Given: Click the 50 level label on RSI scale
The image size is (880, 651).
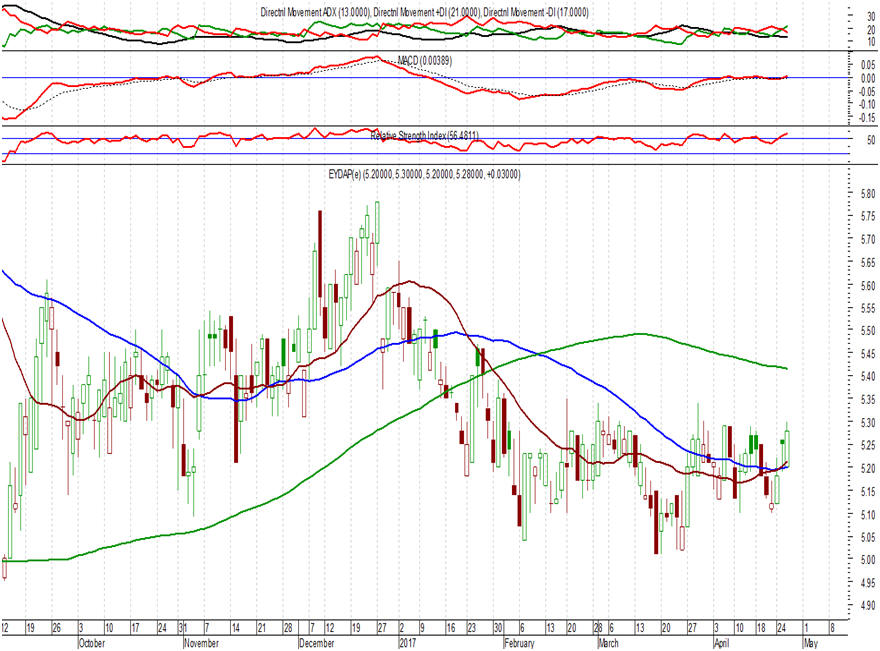Looking at the screenshot, I should pyautogui.click(x=871, y=140).
